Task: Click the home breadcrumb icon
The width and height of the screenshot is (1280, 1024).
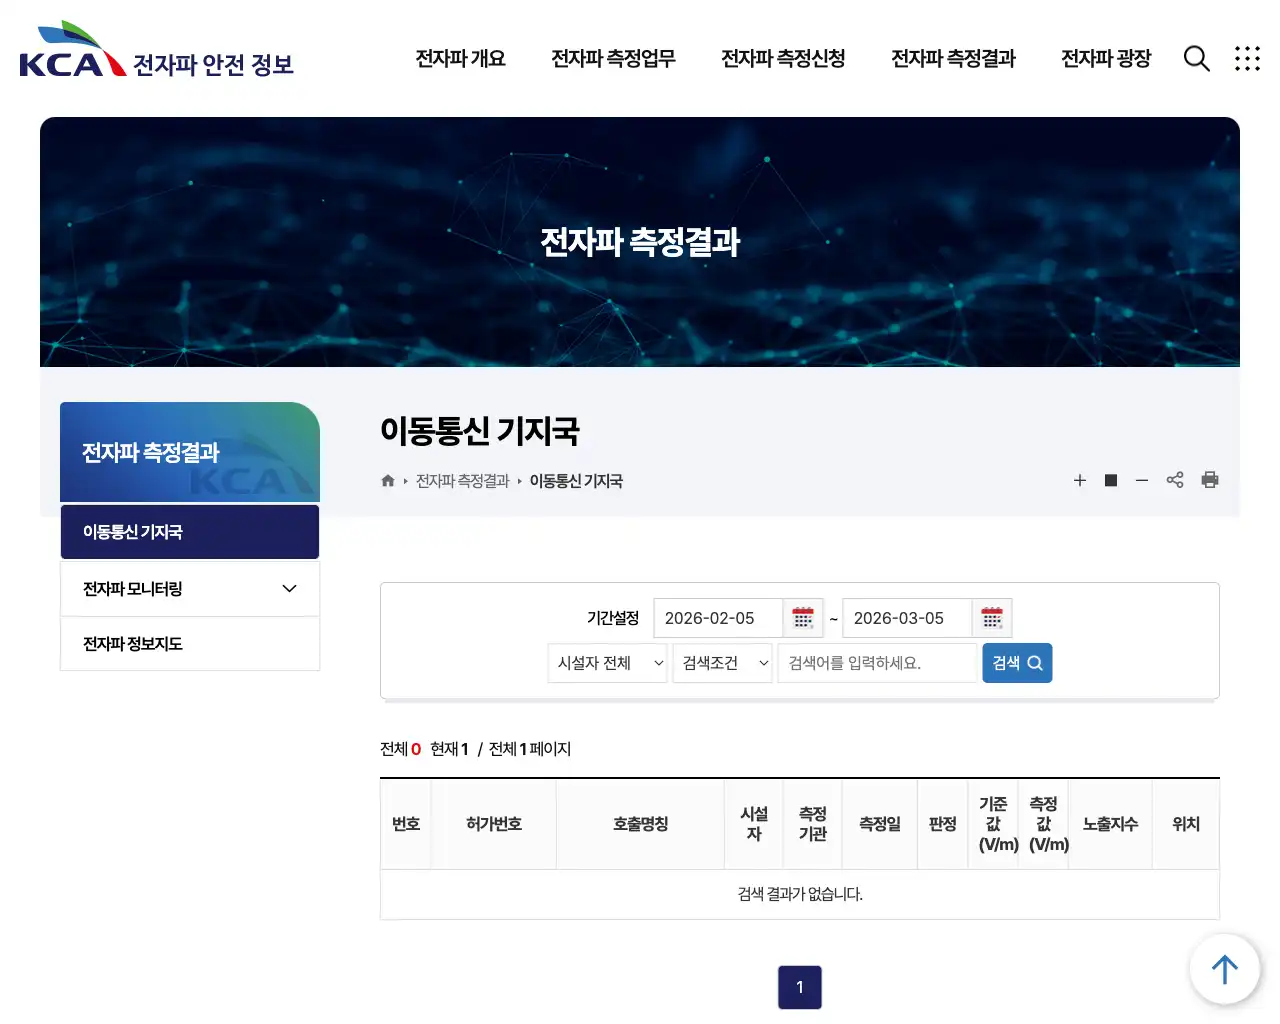Action: pyautogui.click(x=387, y=480)
